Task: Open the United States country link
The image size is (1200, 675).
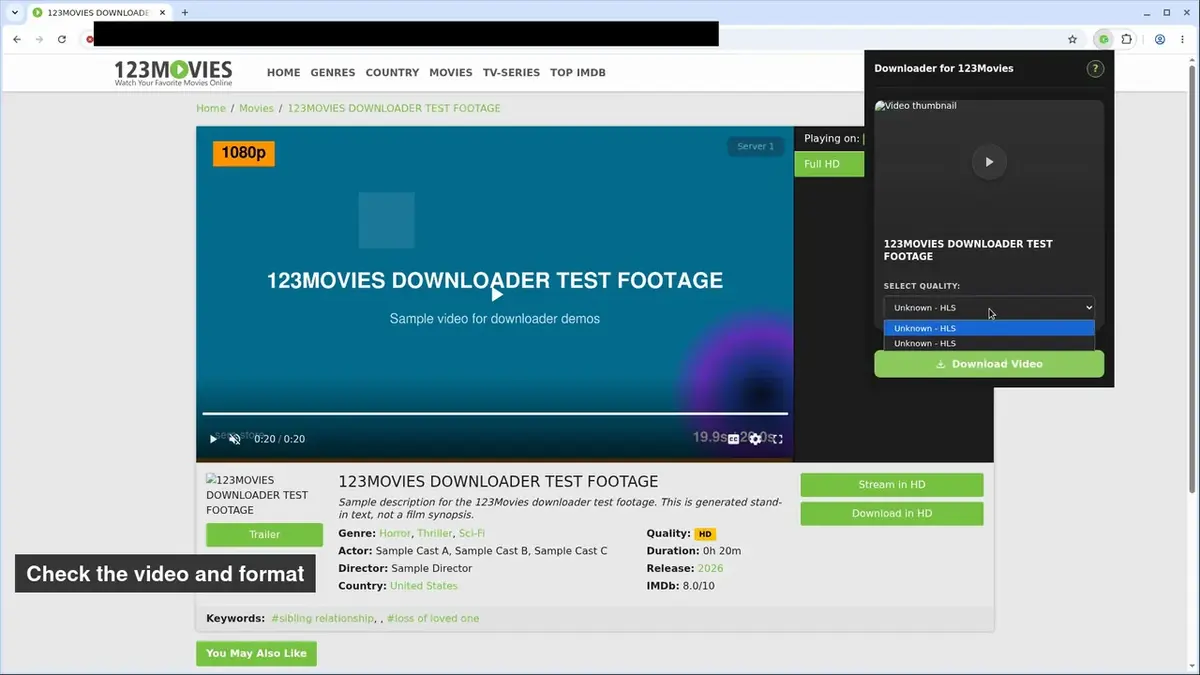Action: pyautogui.click(x=424, y=586)
